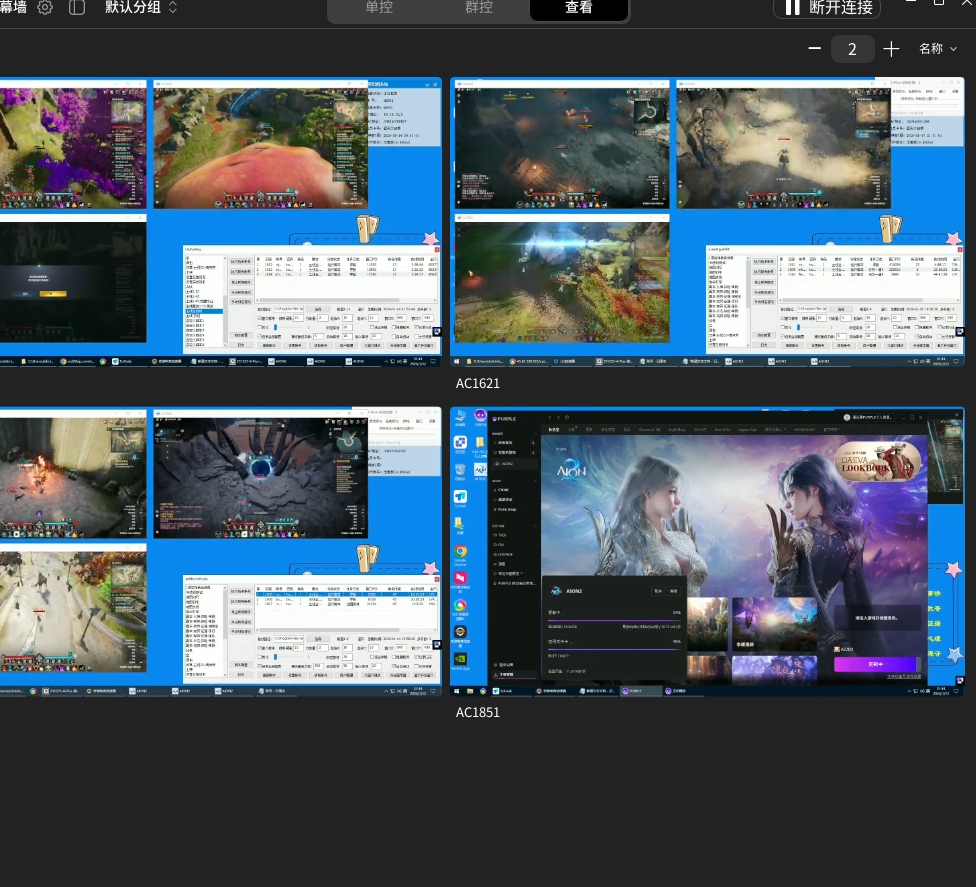This screenshot has width=976, height=887.
Task: Click the column count field showing 2
Action: (x=852, y=49)
